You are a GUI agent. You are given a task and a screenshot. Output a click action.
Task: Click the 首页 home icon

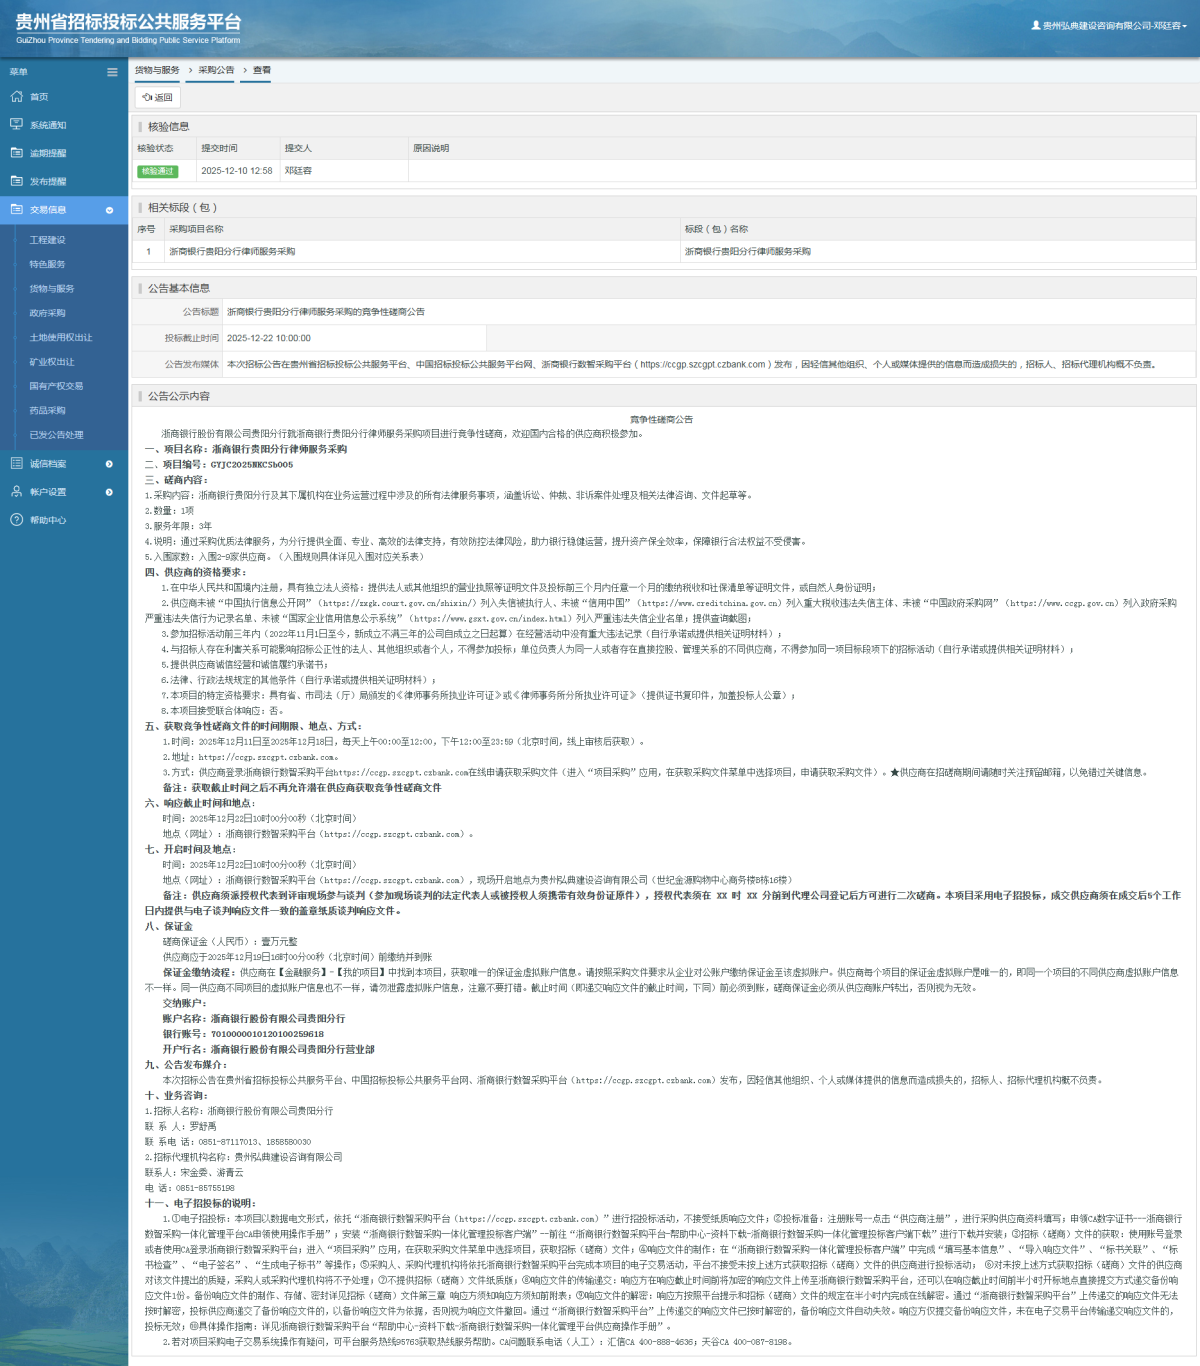pyautogui.click(x=16, y=97)
